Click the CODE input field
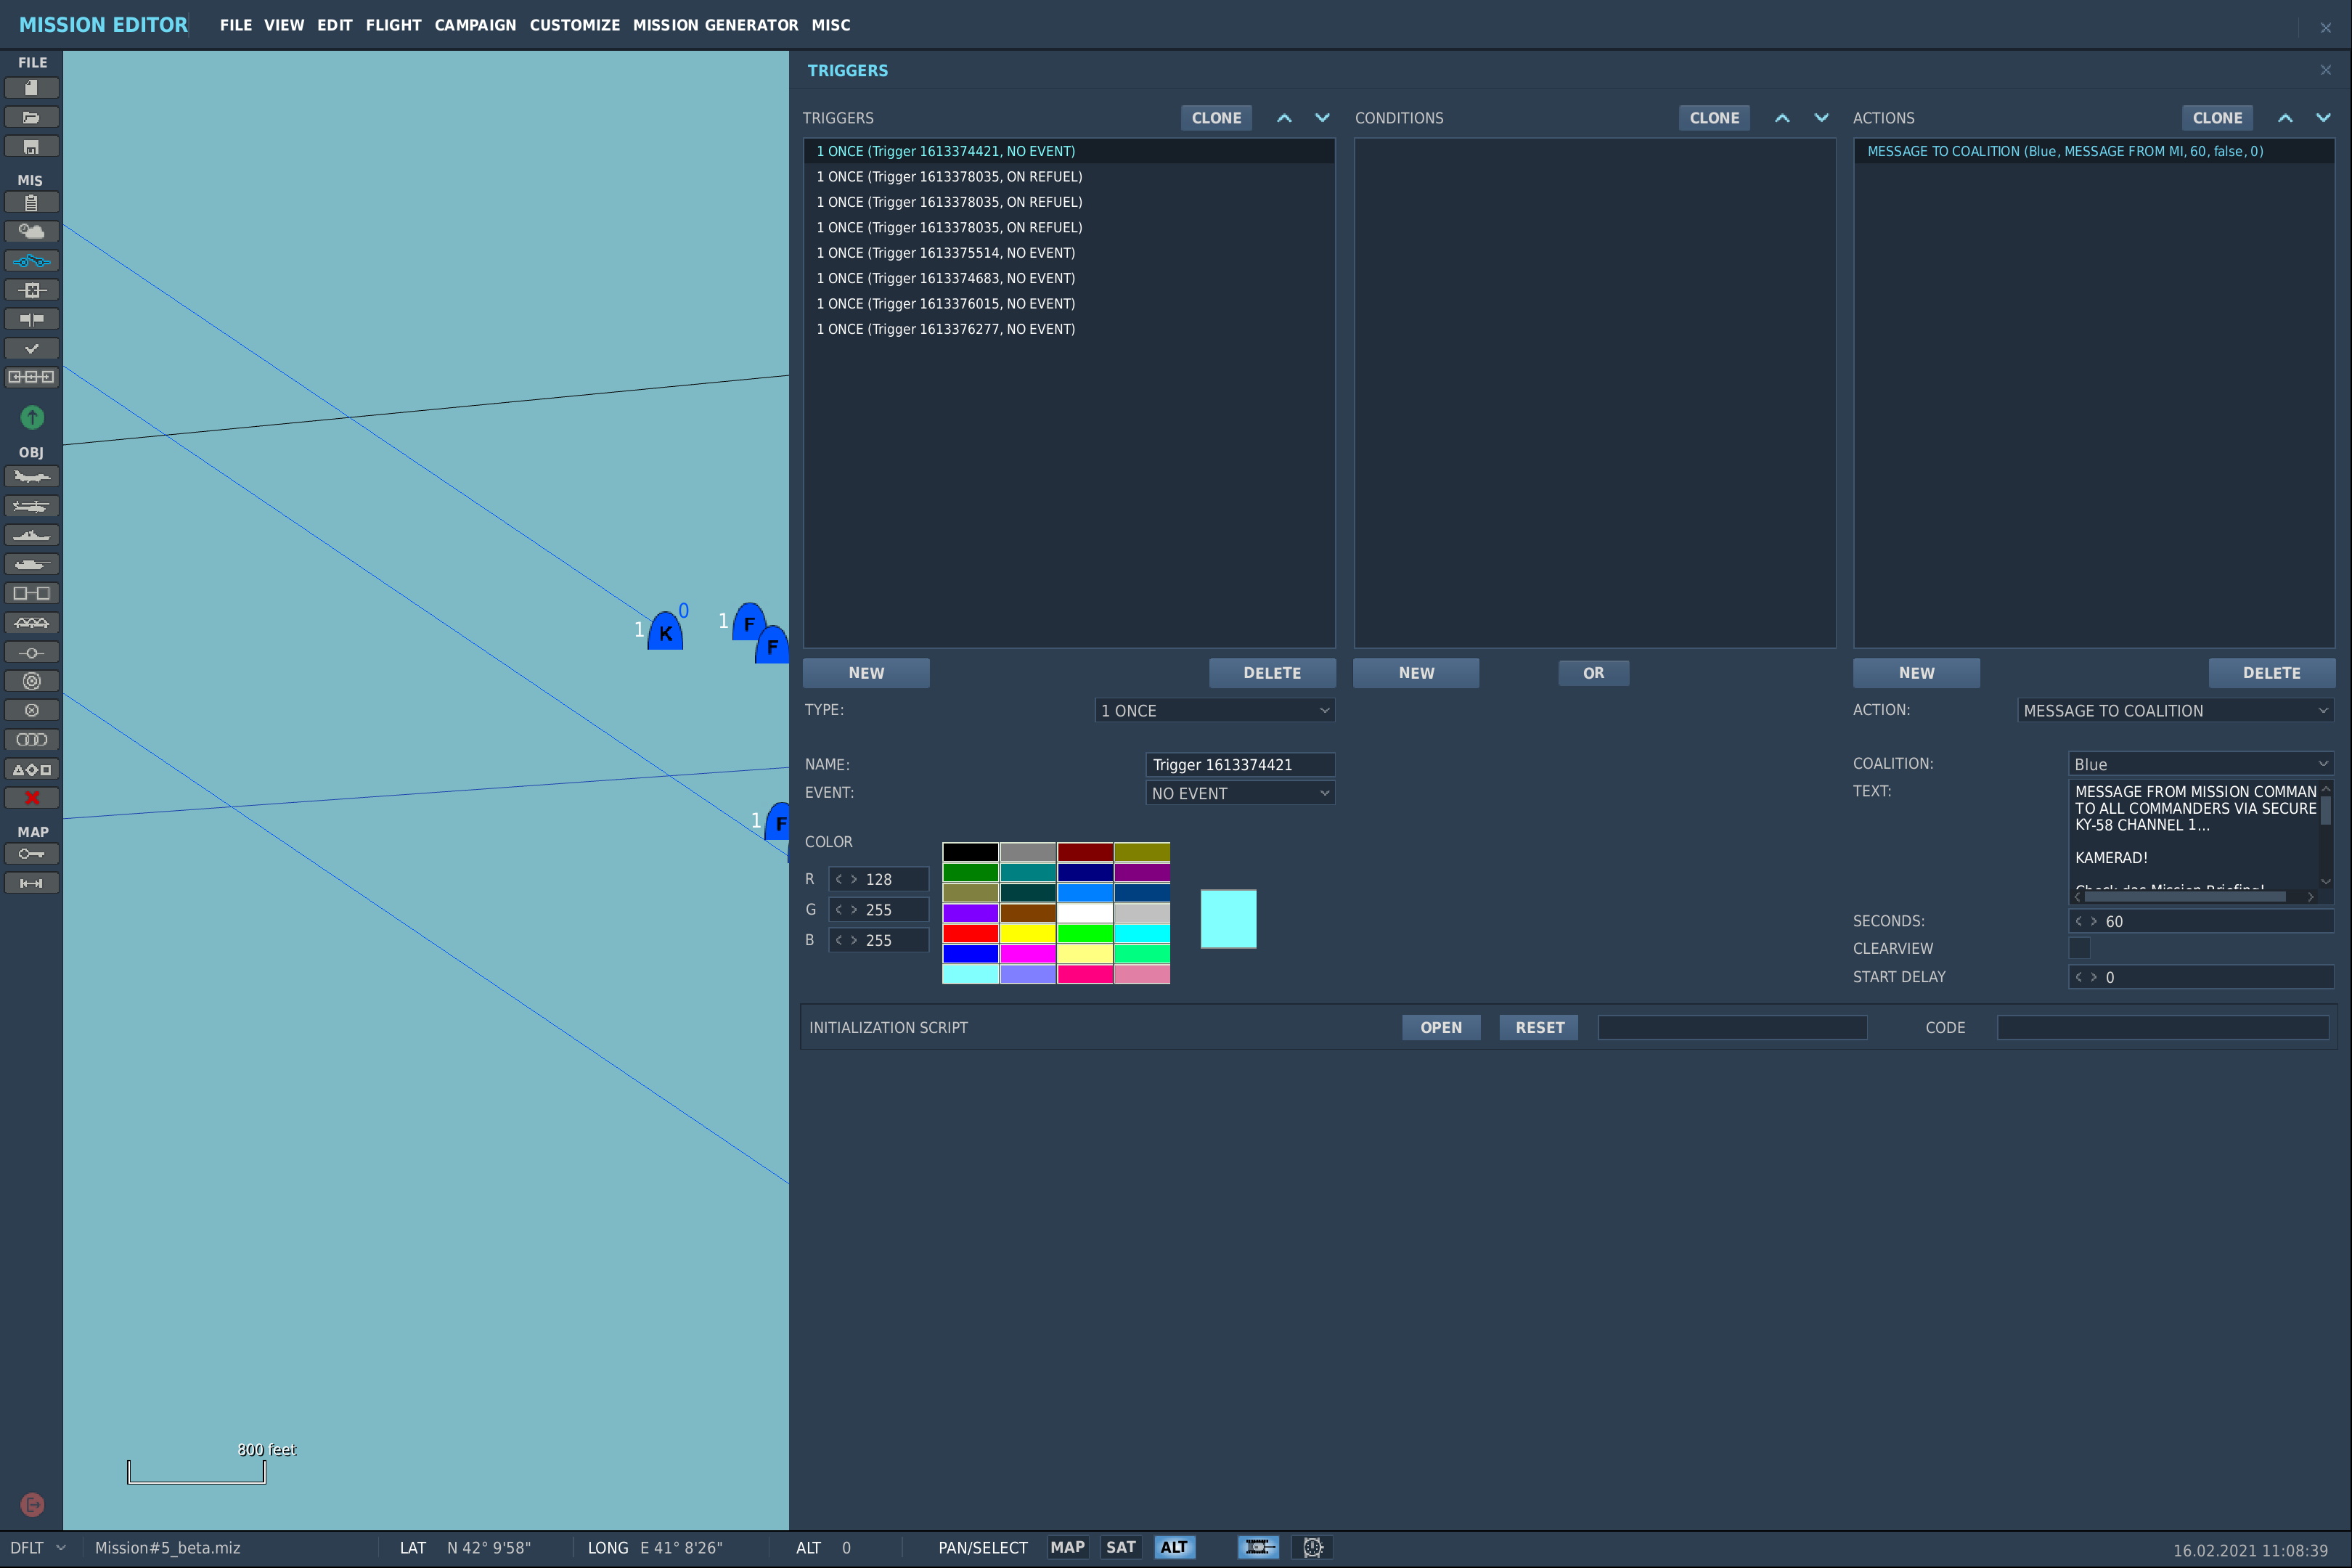Screen dimensions: 2352x1568 pyautogui.click(x=2163, y=1028)
